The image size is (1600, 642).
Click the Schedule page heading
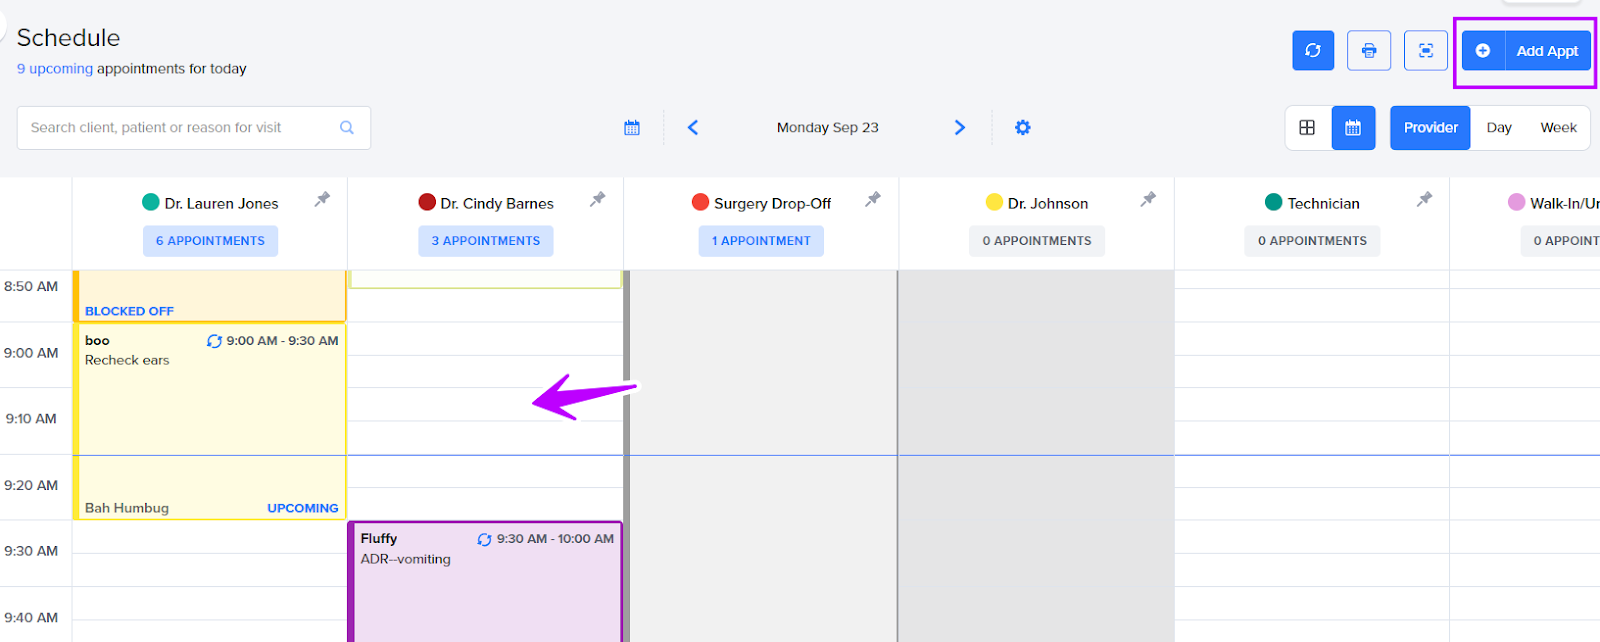pos(69,38)
